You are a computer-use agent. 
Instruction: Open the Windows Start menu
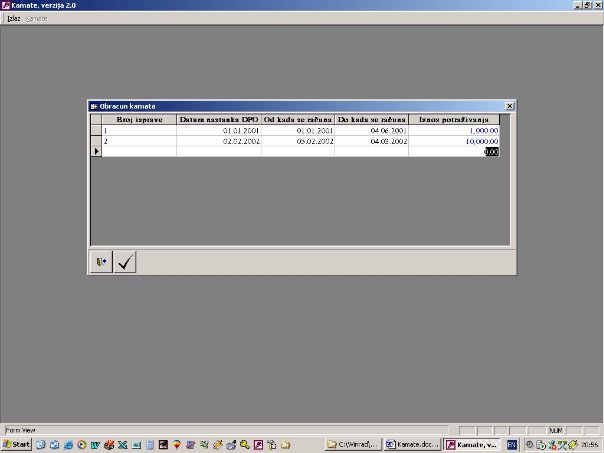[17, 443]
